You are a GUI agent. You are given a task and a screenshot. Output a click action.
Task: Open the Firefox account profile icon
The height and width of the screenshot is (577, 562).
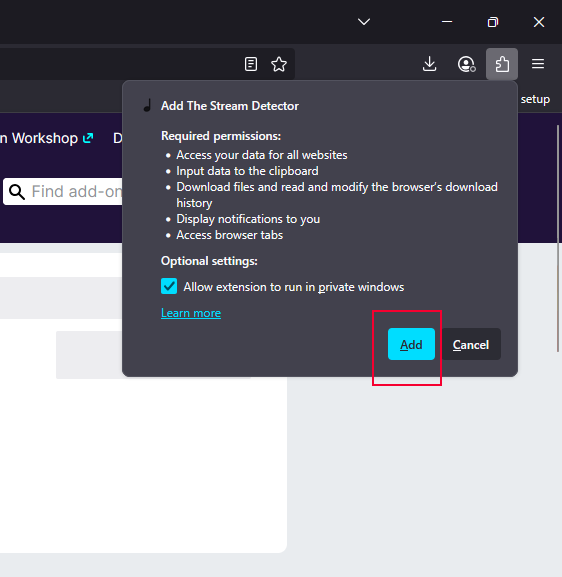click(x=466, y=64)
